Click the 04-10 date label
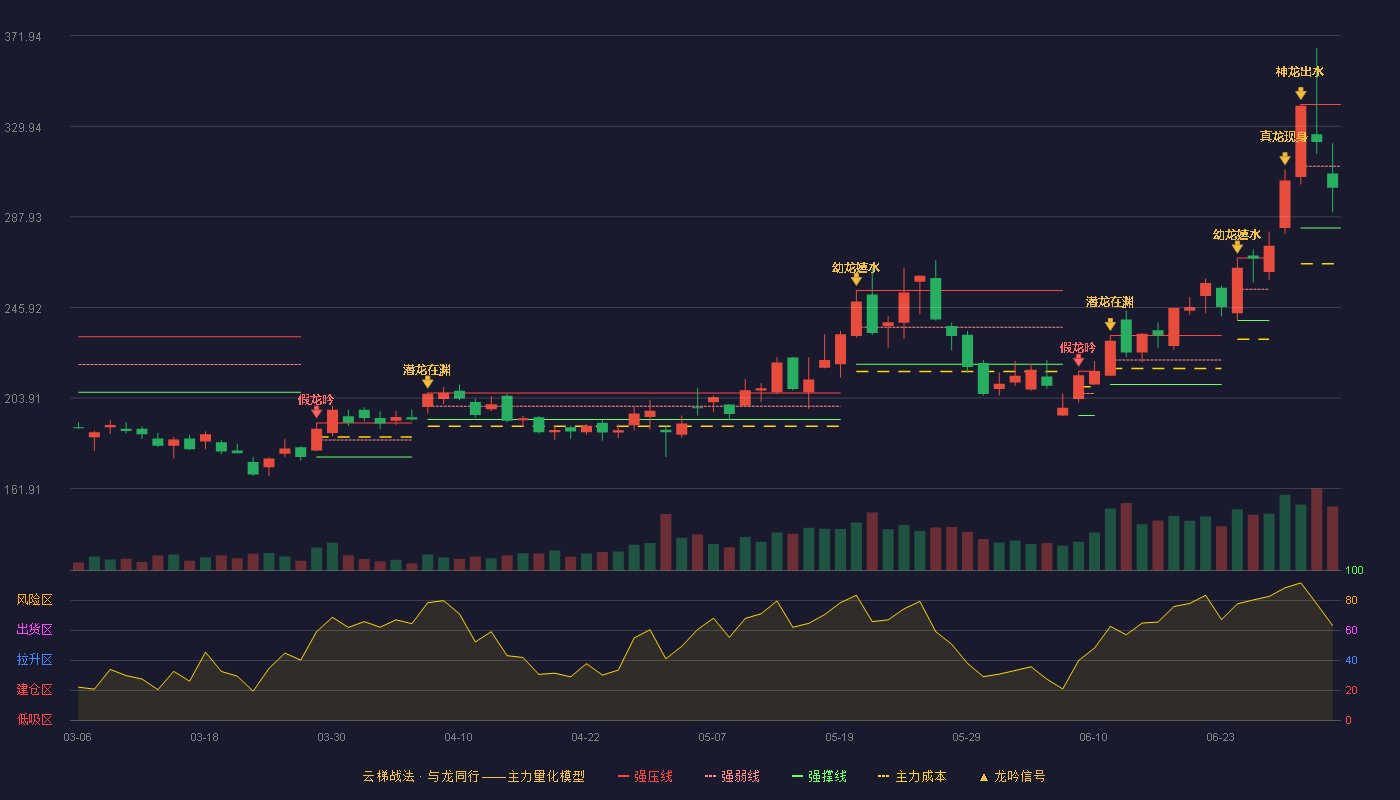 [458, 737]
